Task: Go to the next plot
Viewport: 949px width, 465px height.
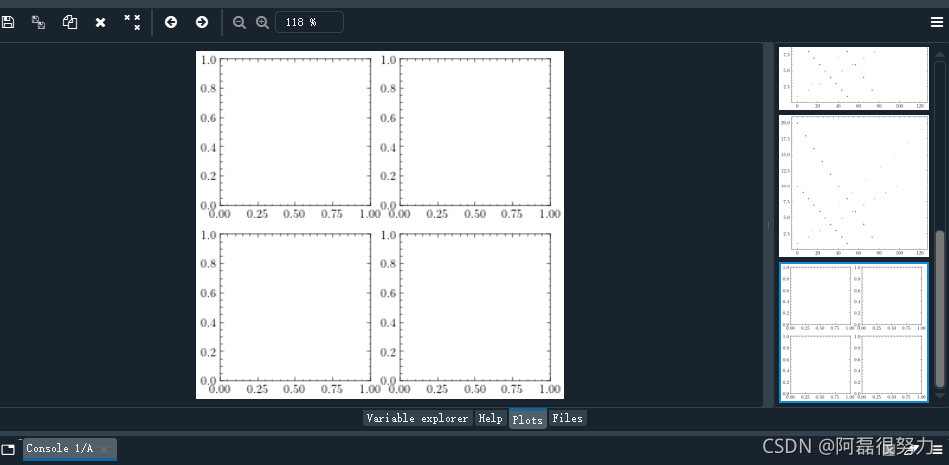Action: click(x=201, y=22)
